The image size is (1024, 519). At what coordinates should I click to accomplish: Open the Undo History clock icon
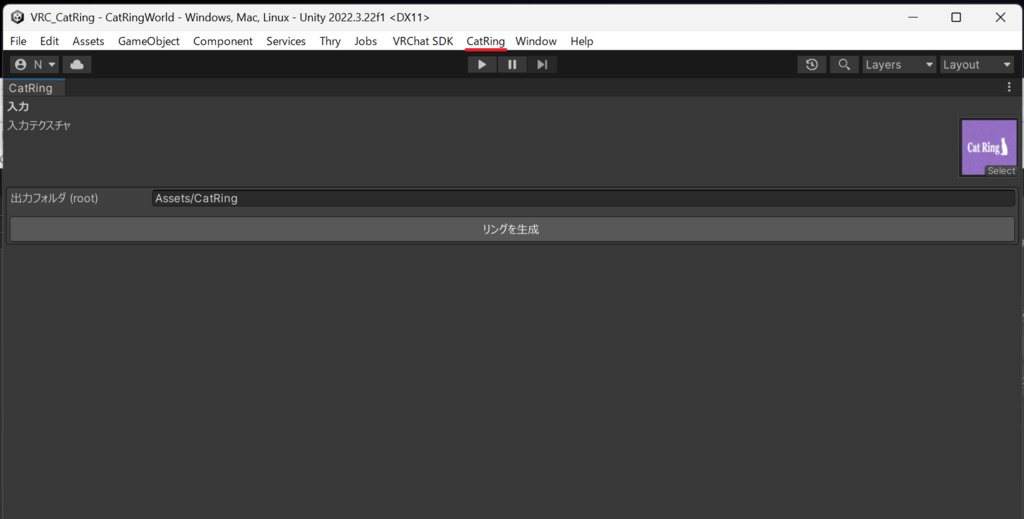point(812,65)
